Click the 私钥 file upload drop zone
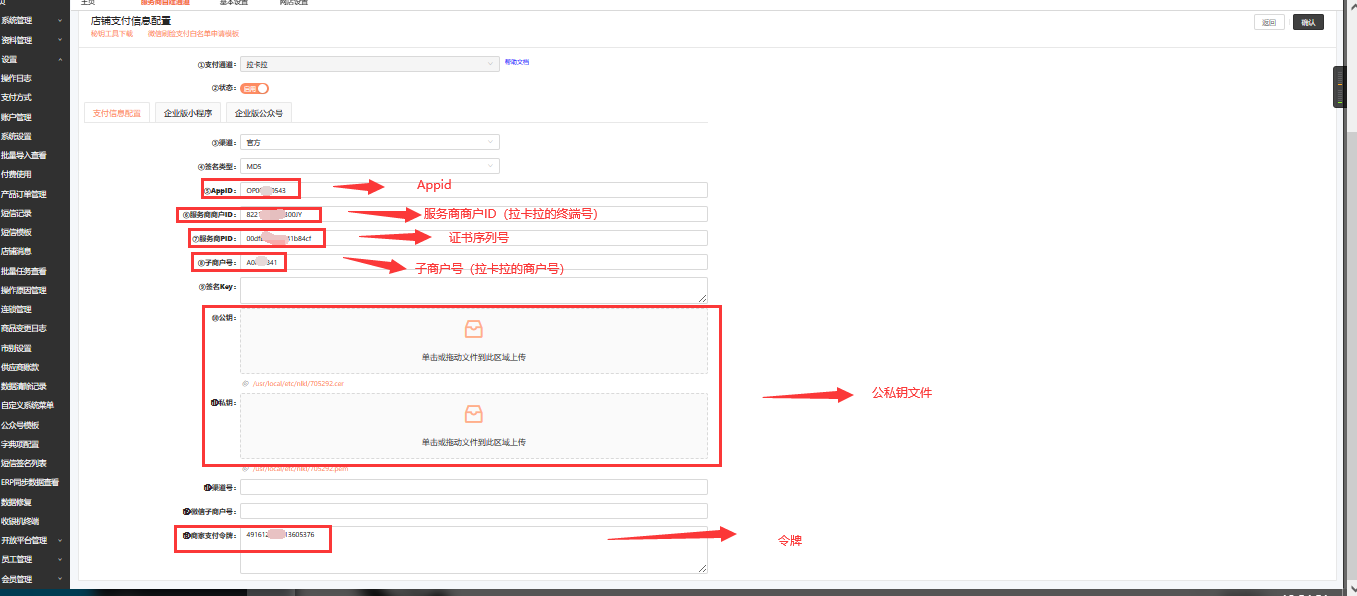 (473, 426)
